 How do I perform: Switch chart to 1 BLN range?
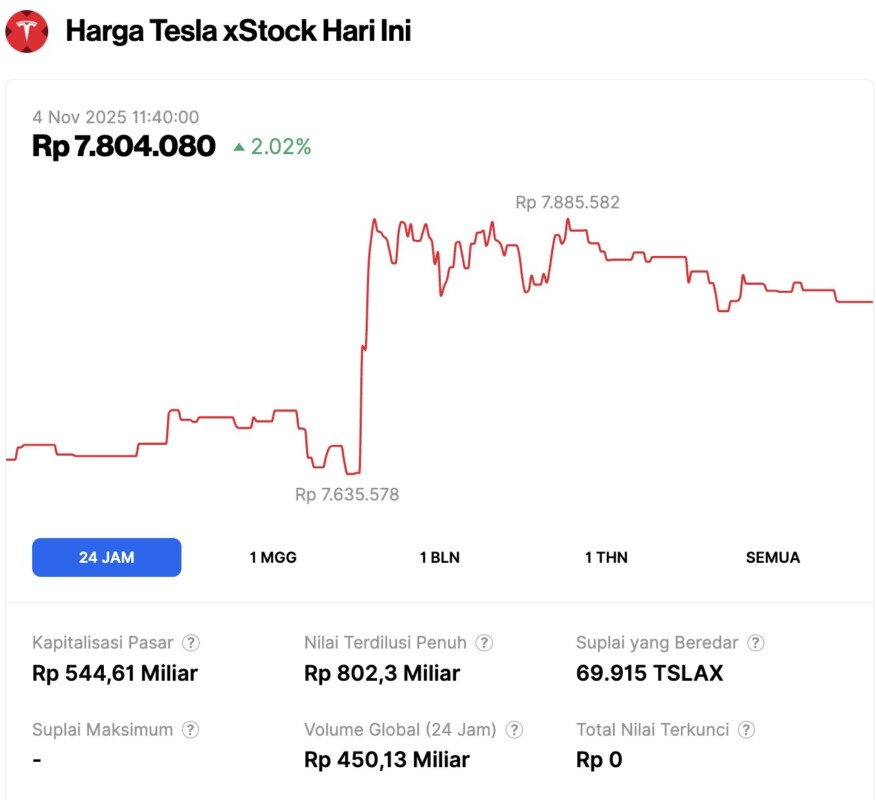[x=440, y=557]
